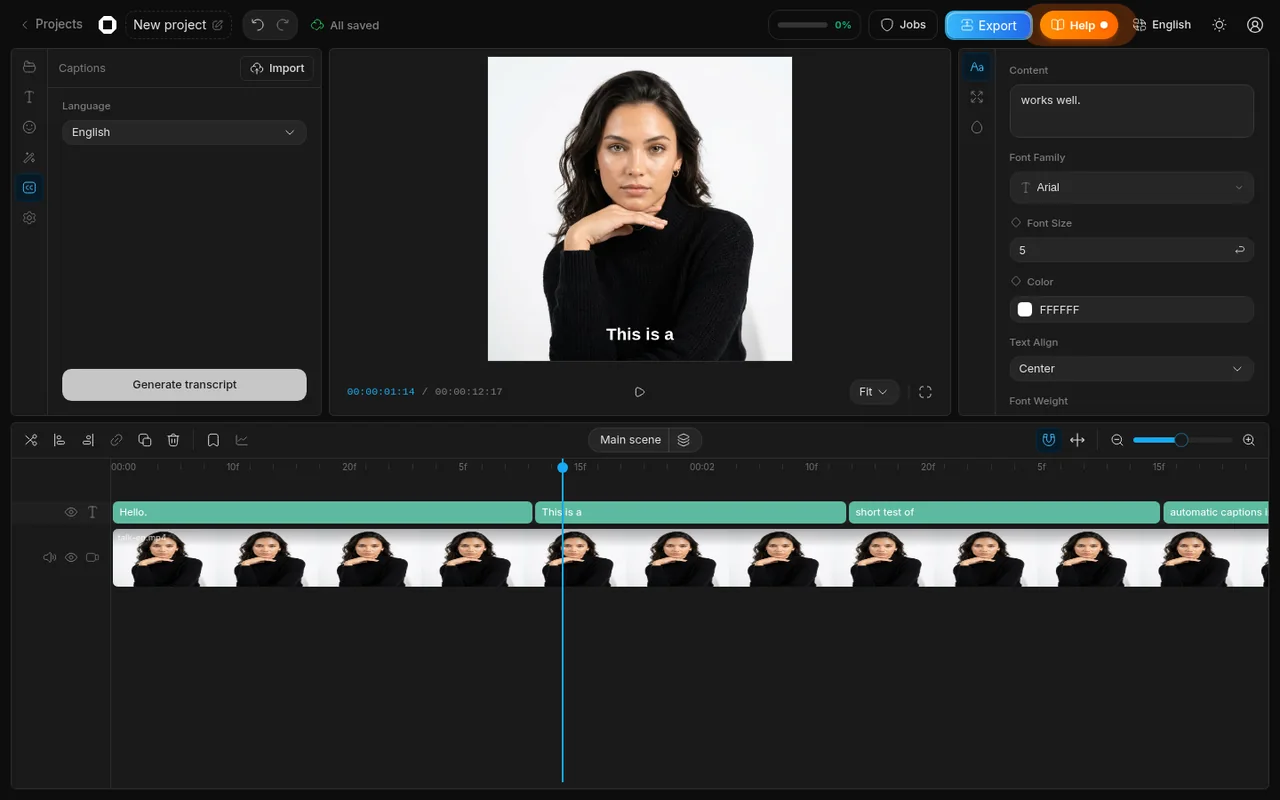Go back to Projects
The width and height of the screenshot is (1280, 800).
[52, 24]
